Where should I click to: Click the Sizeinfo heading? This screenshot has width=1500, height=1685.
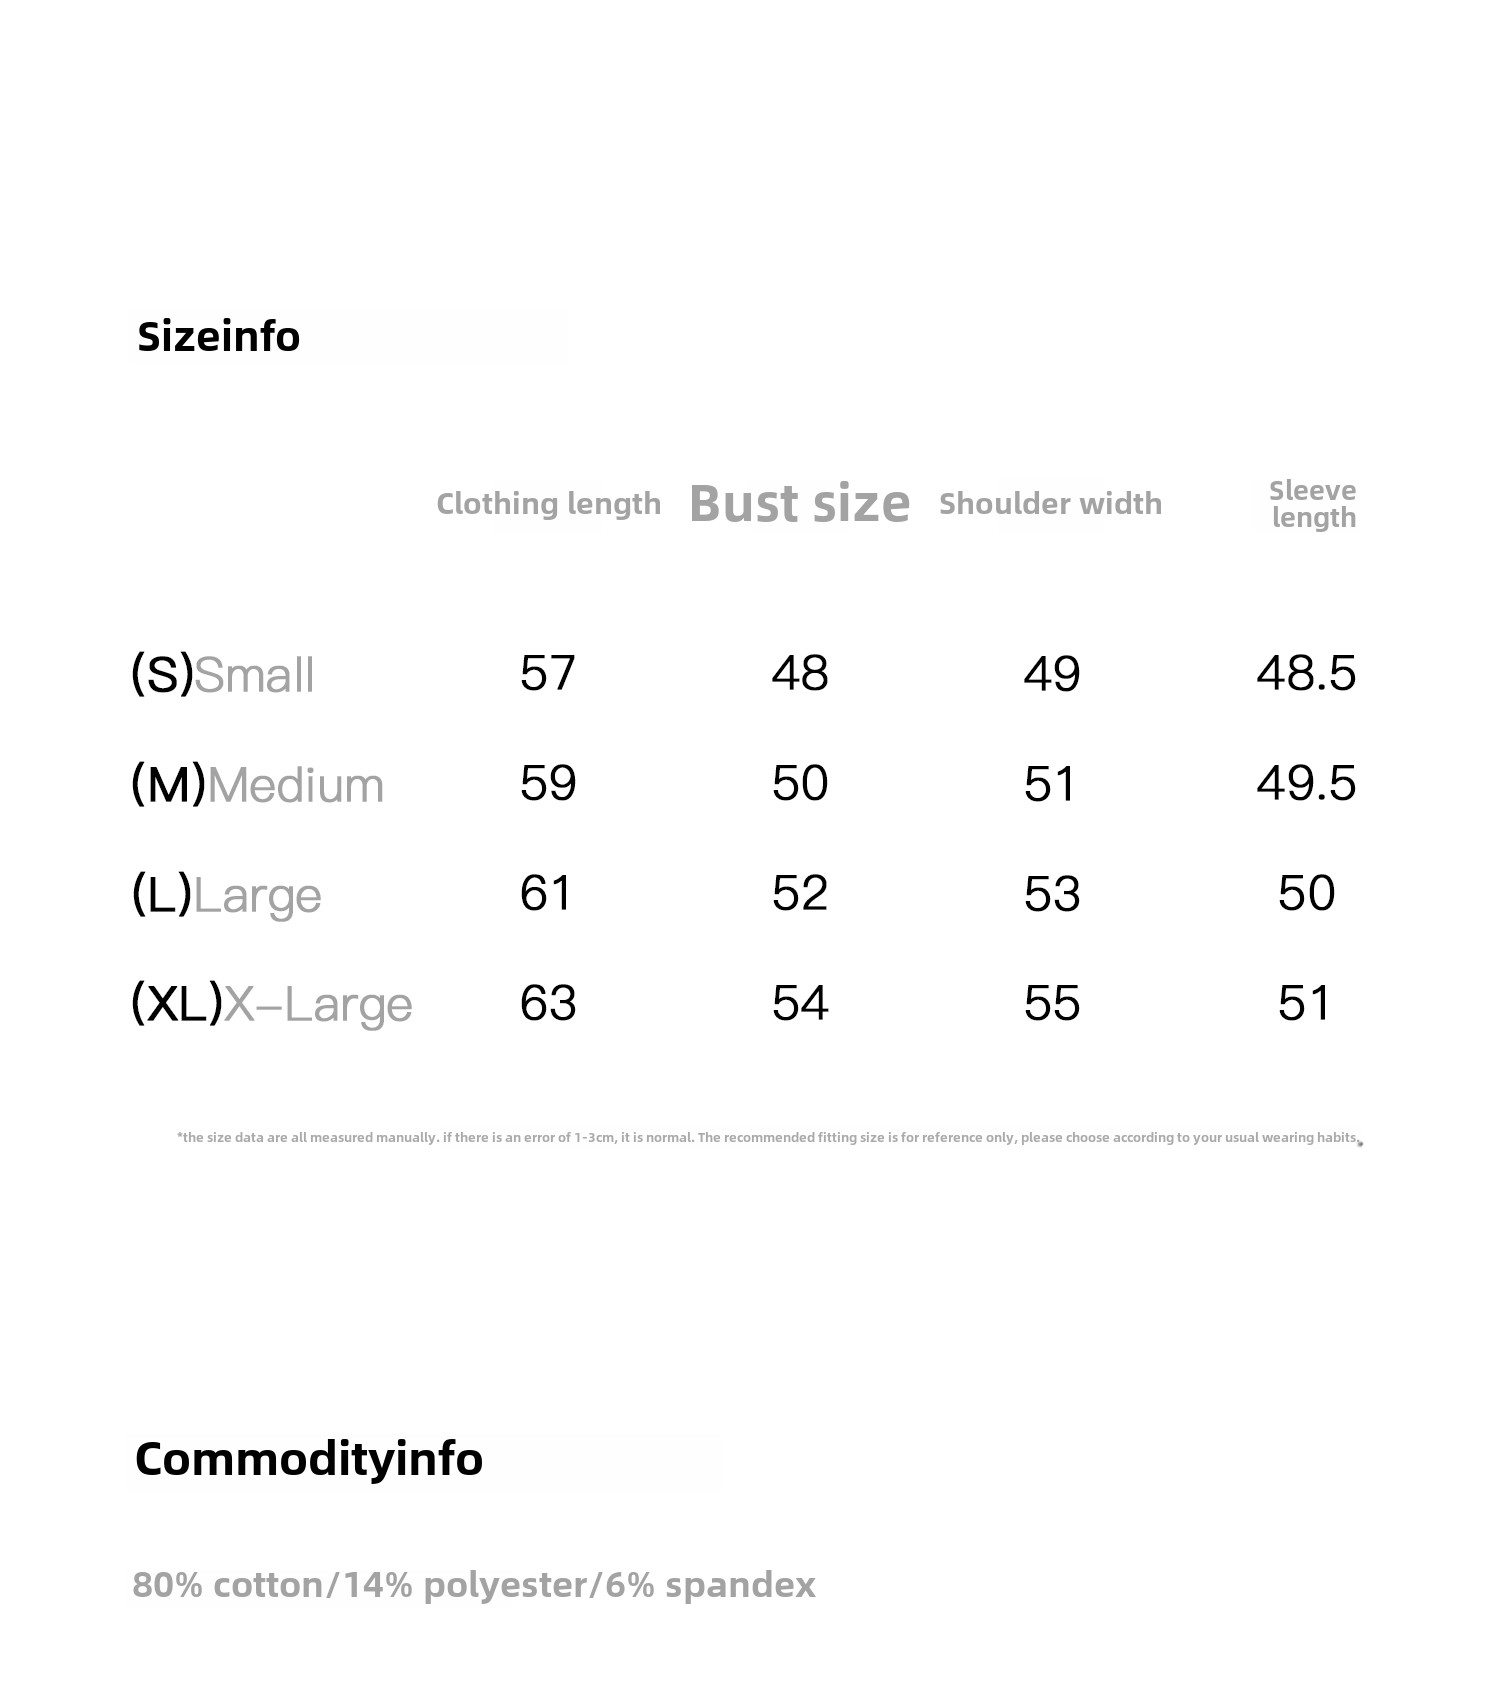click(218, 337)
